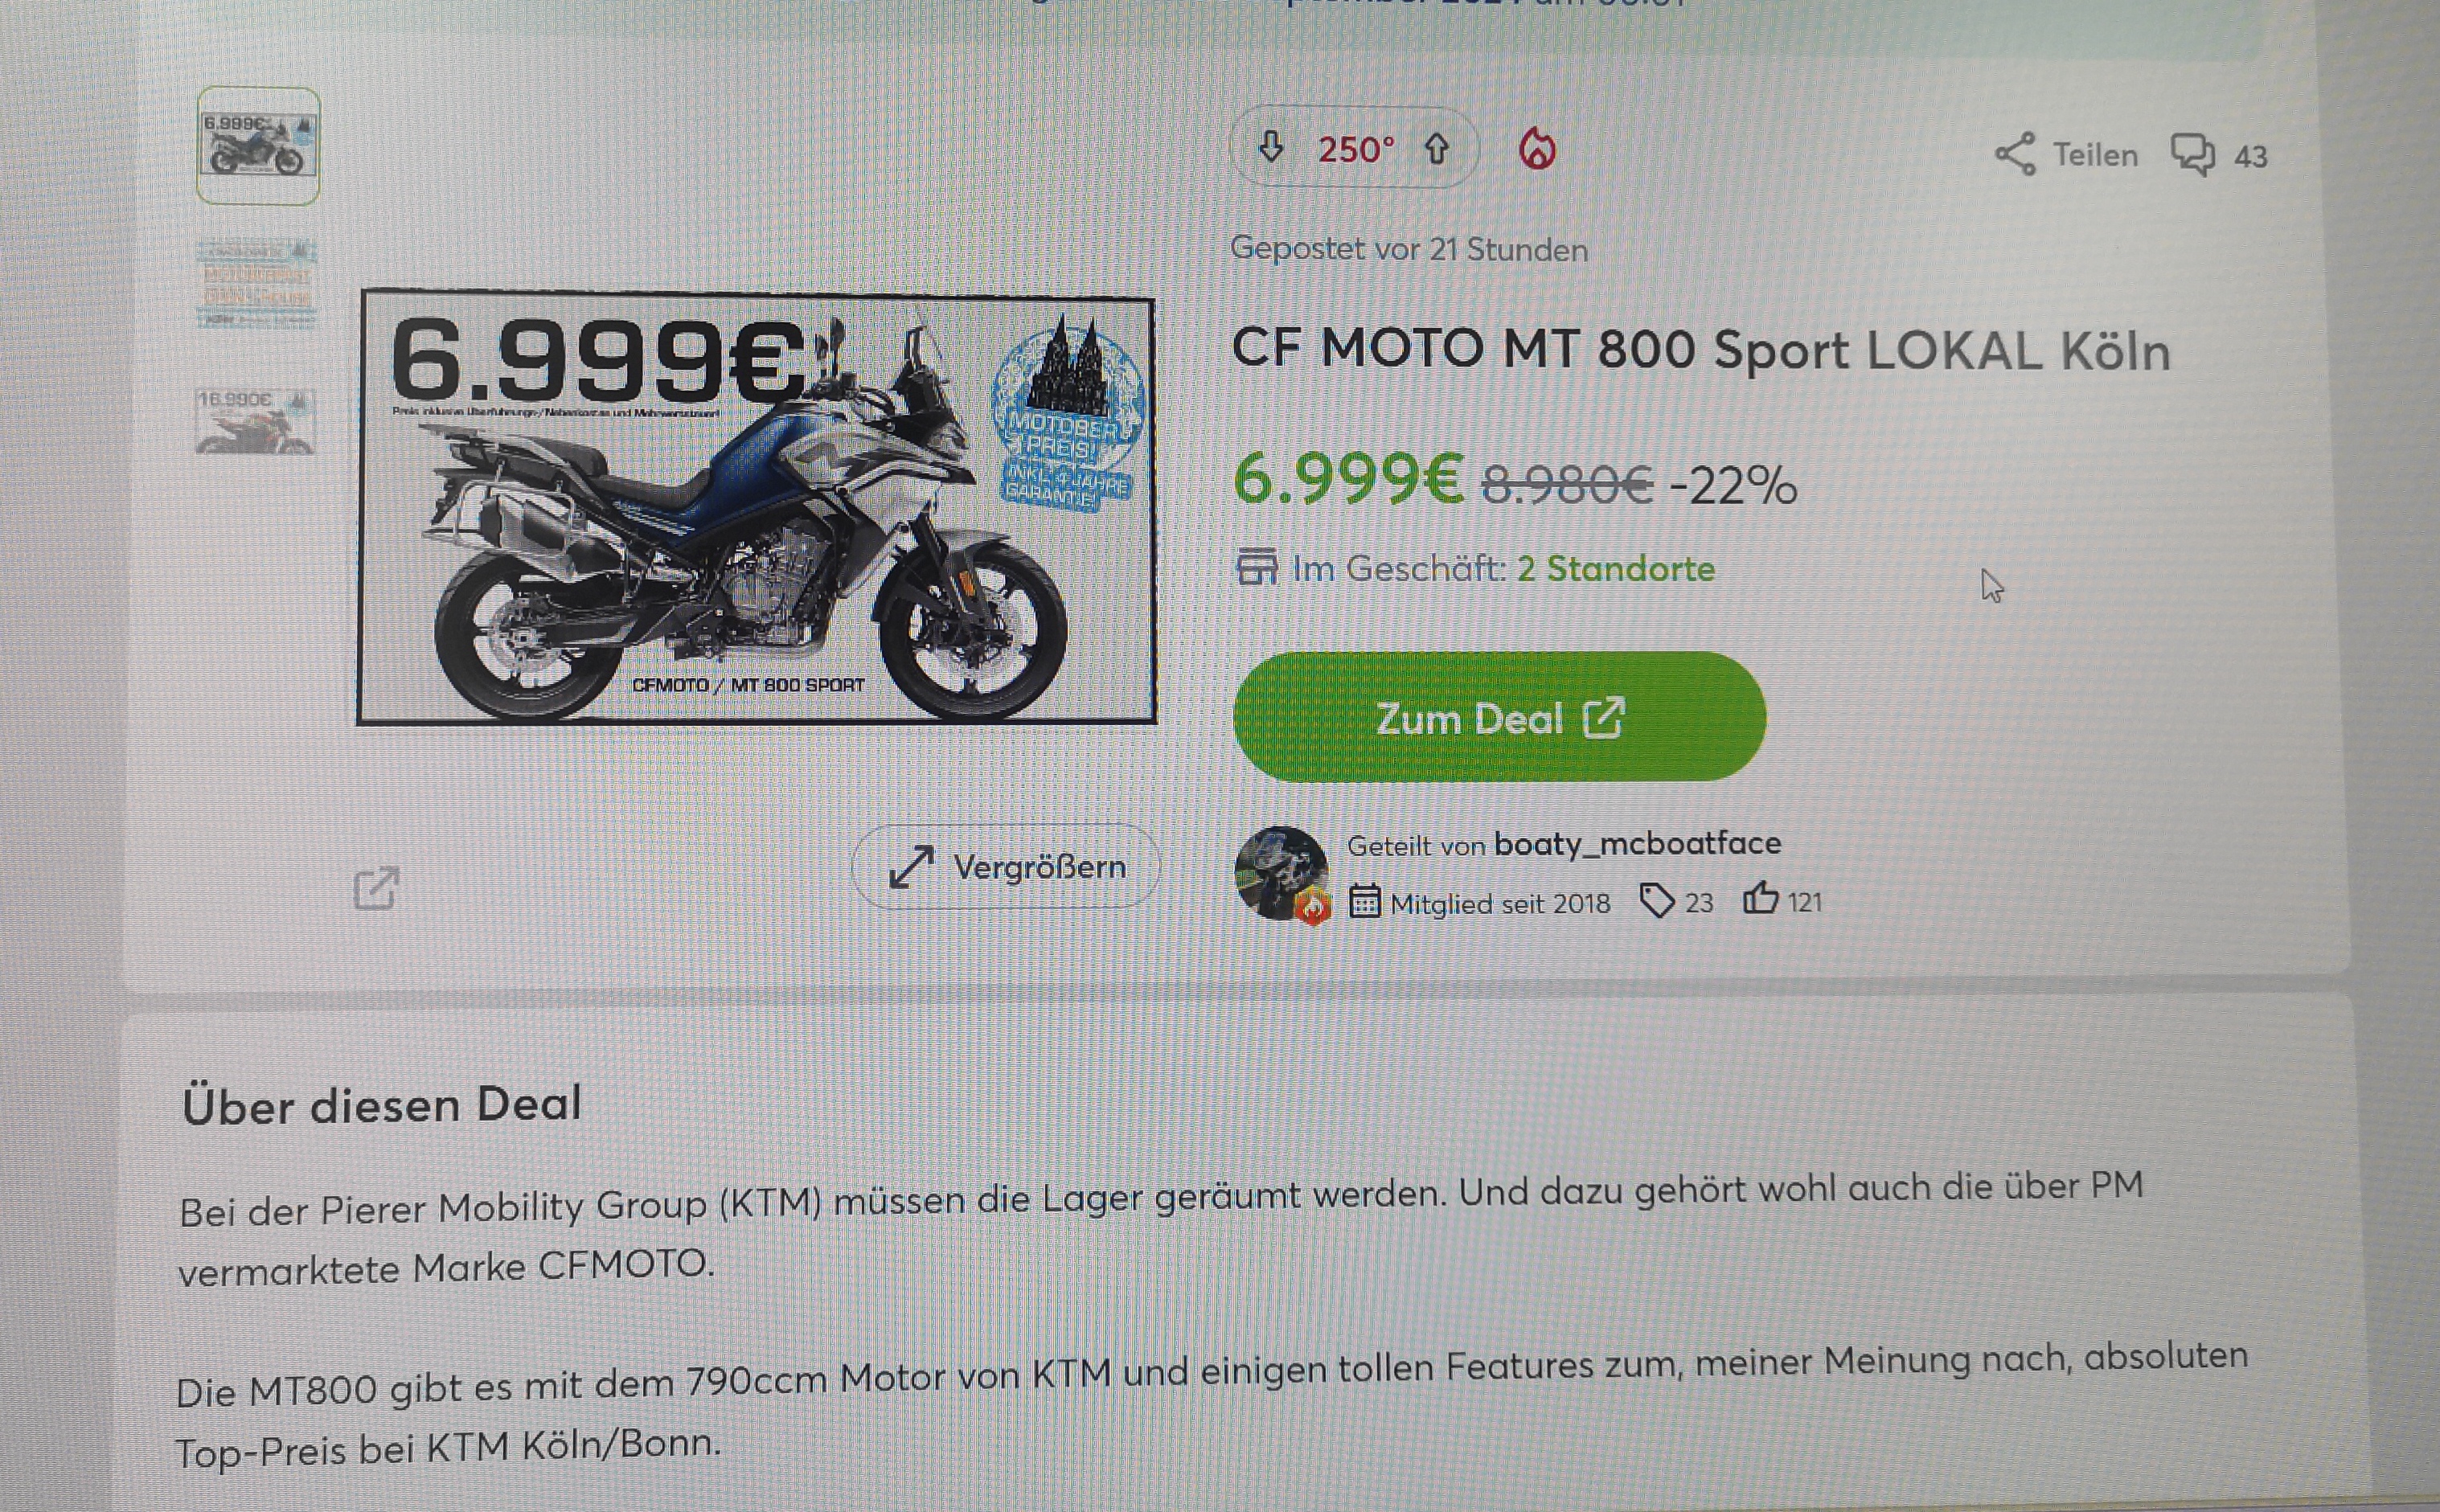Click the CF MOTO MT 800 Sport title

(1701, 350)
